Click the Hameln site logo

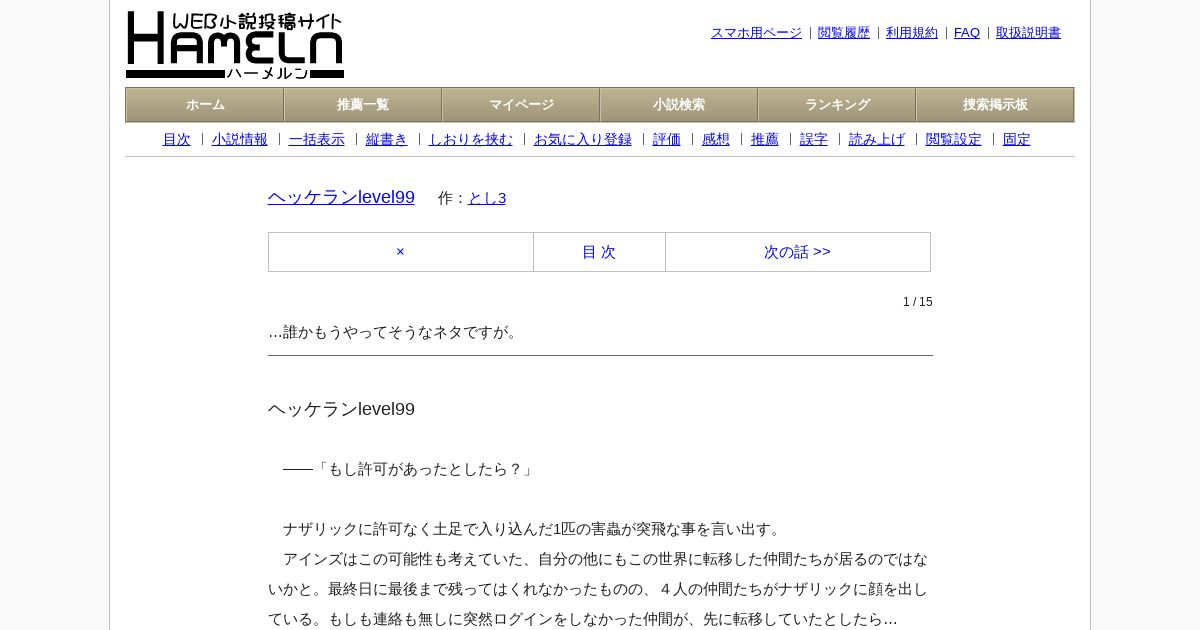coord(235,45)
